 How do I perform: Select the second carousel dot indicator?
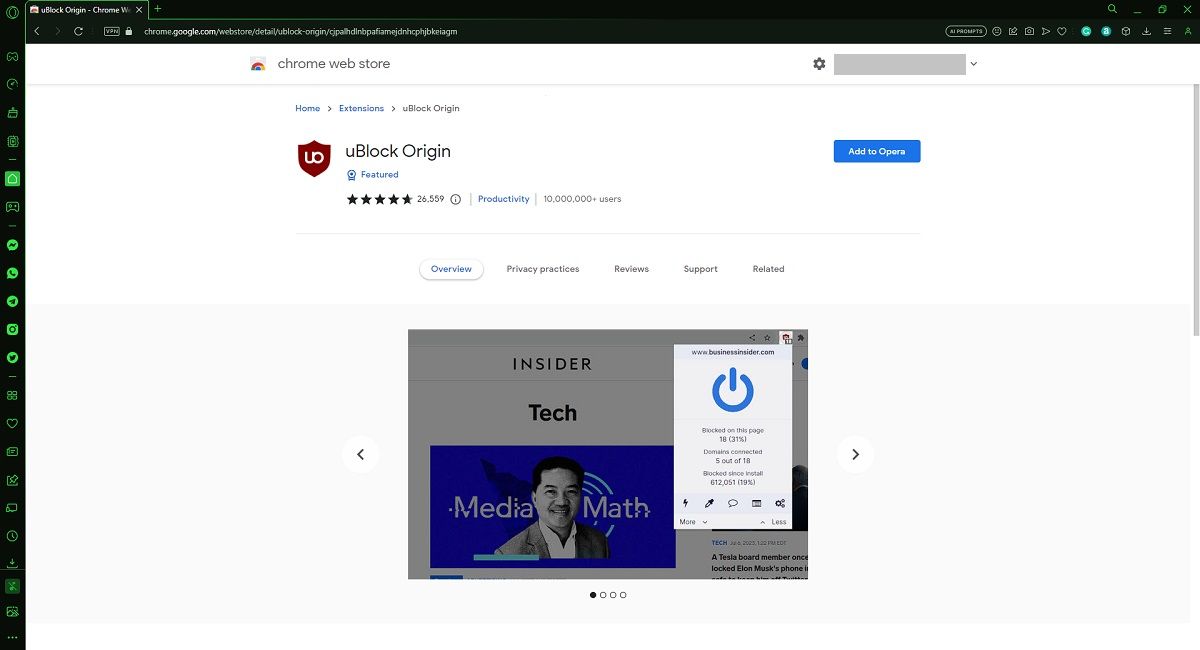coord(603,594)
